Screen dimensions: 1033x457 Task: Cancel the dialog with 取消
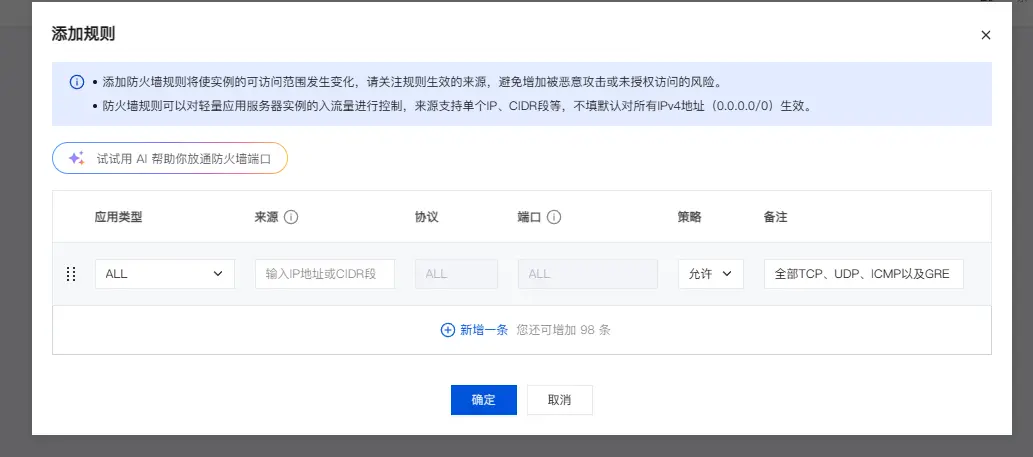559,400
